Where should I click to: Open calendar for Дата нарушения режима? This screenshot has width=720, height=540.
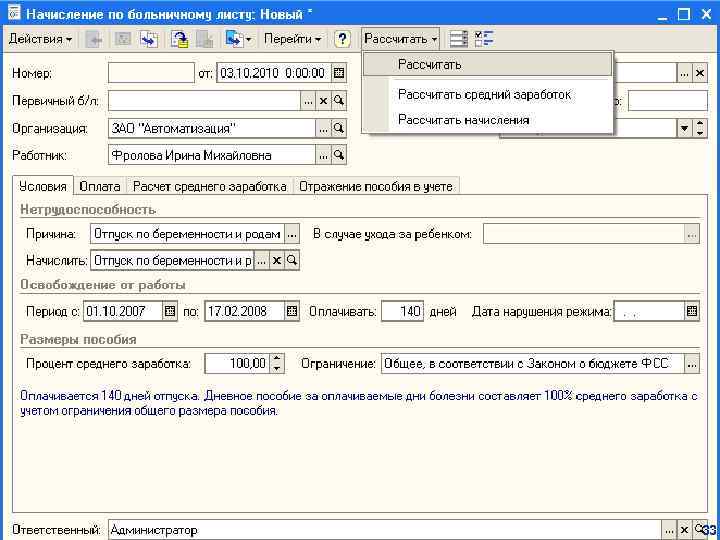(x=692, y=311)
